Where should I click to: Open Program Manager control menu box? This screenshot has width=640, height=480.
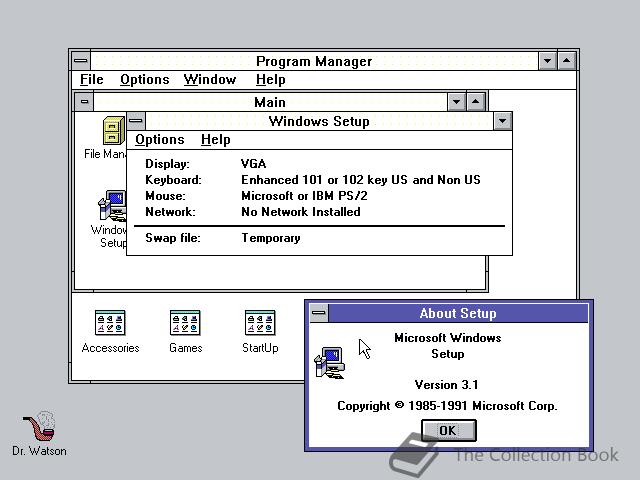[81, 61]
